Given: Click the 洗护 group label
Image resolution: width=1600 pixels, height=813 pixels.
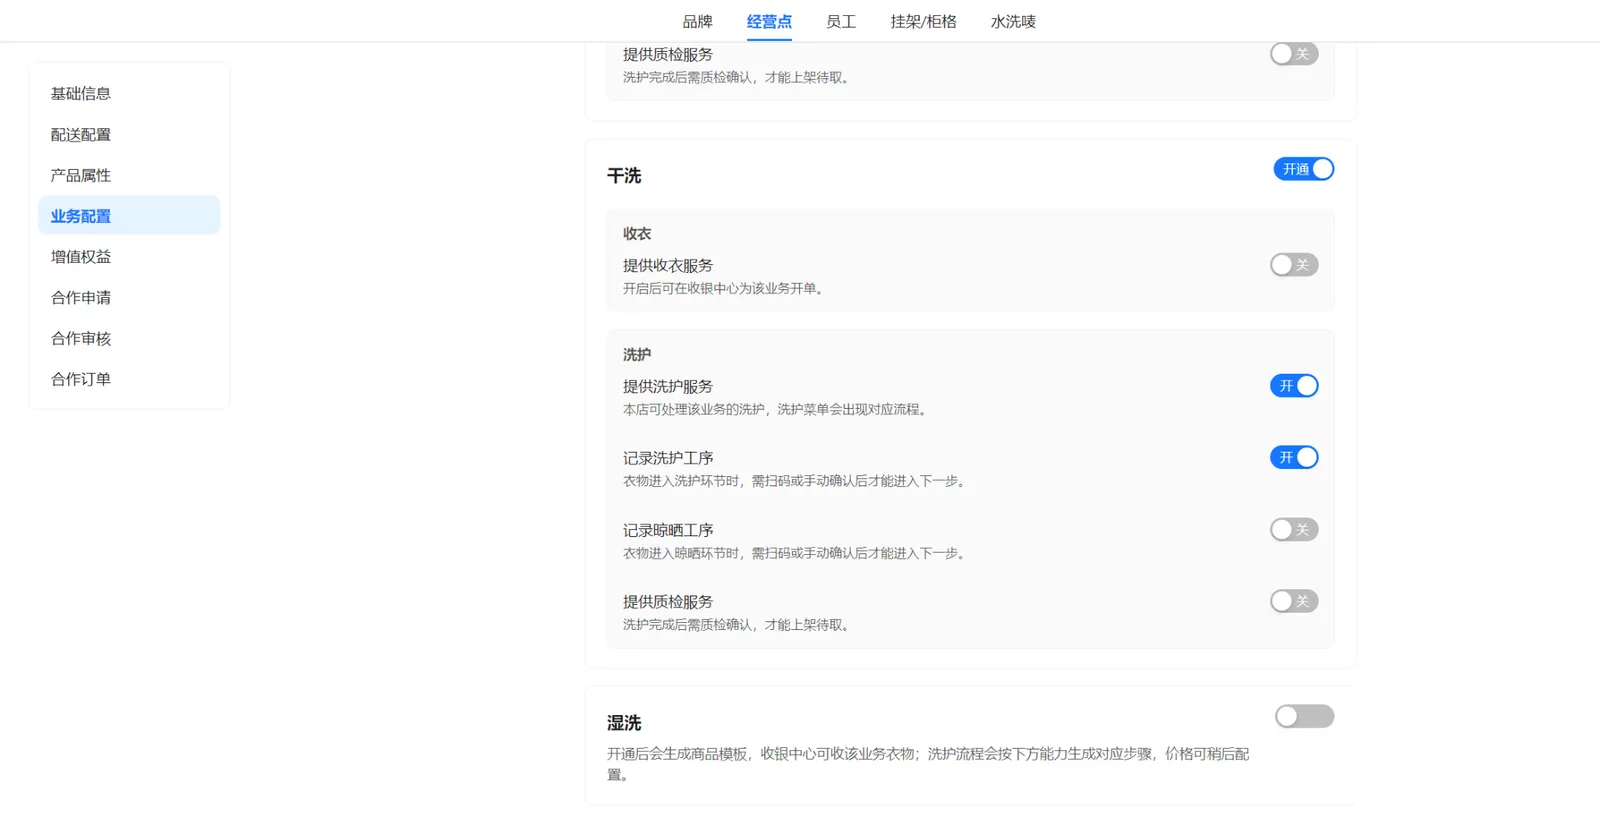Looking at the screenshot, I should click(637, 354).
